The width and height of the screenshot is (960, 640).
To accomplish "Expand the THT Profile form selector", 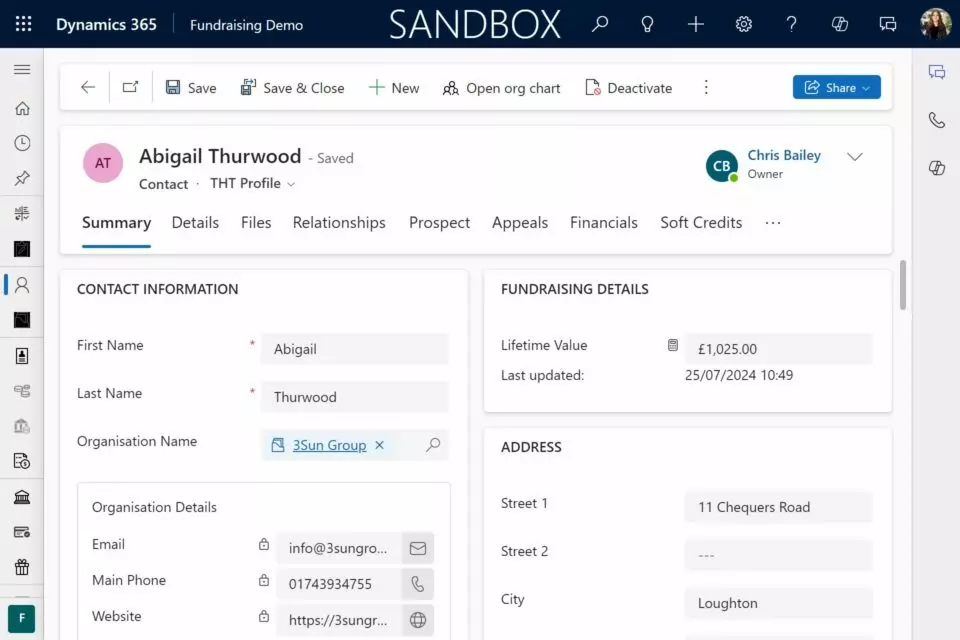I will coord(252,184).
